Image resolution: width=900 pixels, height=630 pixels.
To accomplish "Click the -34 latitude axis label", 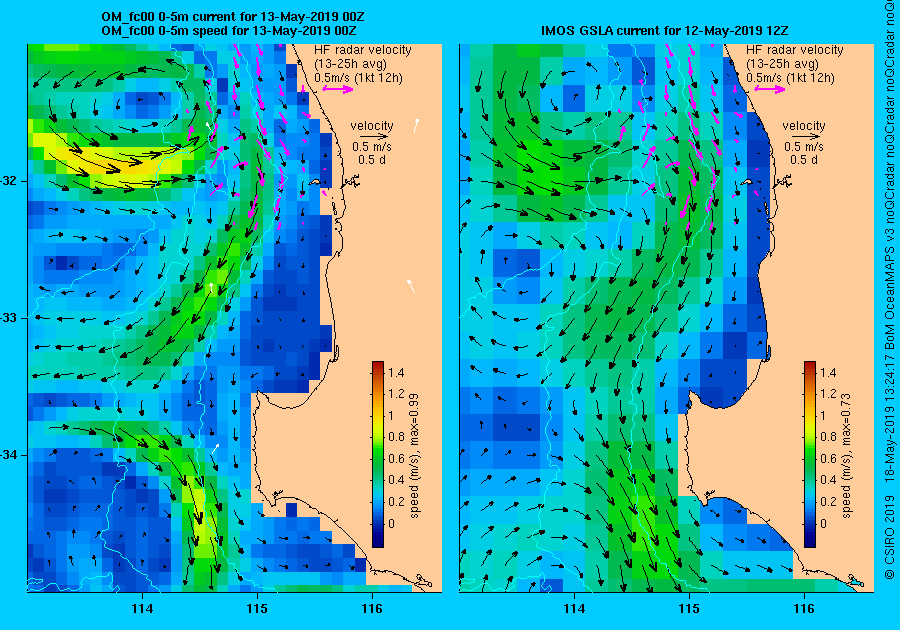I will point(10,455).
